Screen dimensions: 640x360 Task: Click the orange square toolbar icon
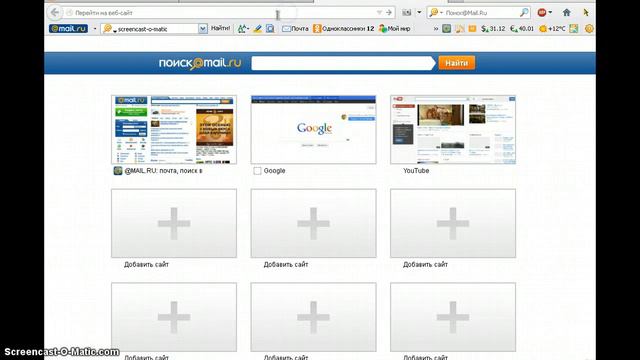(472, 29)
